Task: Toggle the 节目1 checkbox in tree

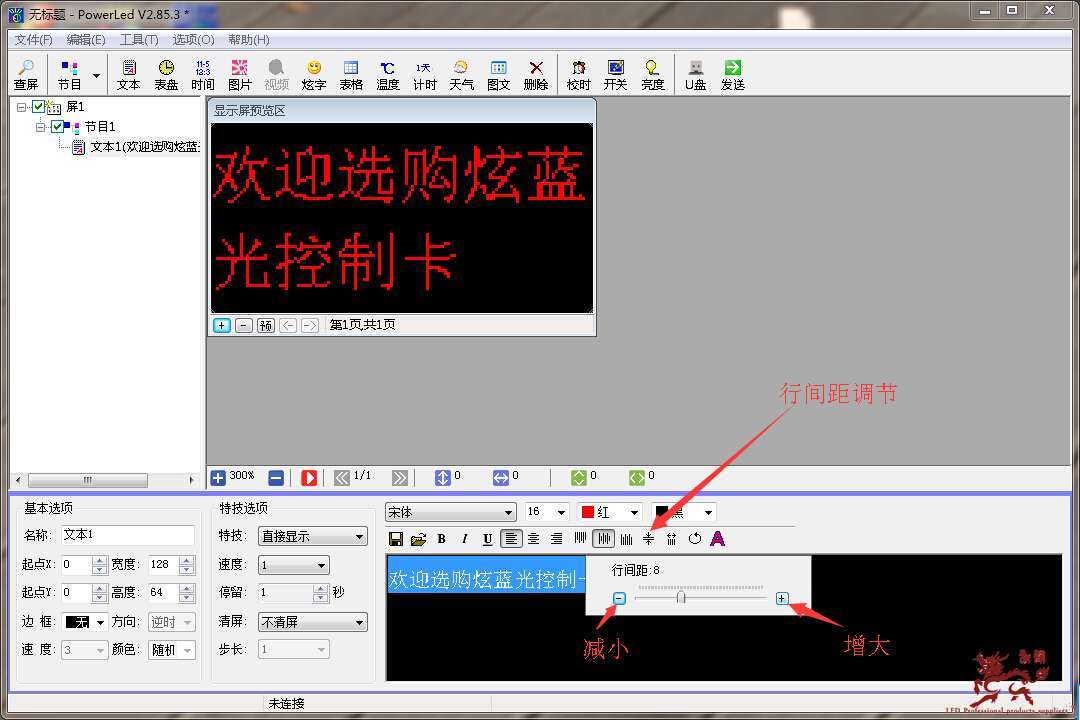Action: point(57,127)
